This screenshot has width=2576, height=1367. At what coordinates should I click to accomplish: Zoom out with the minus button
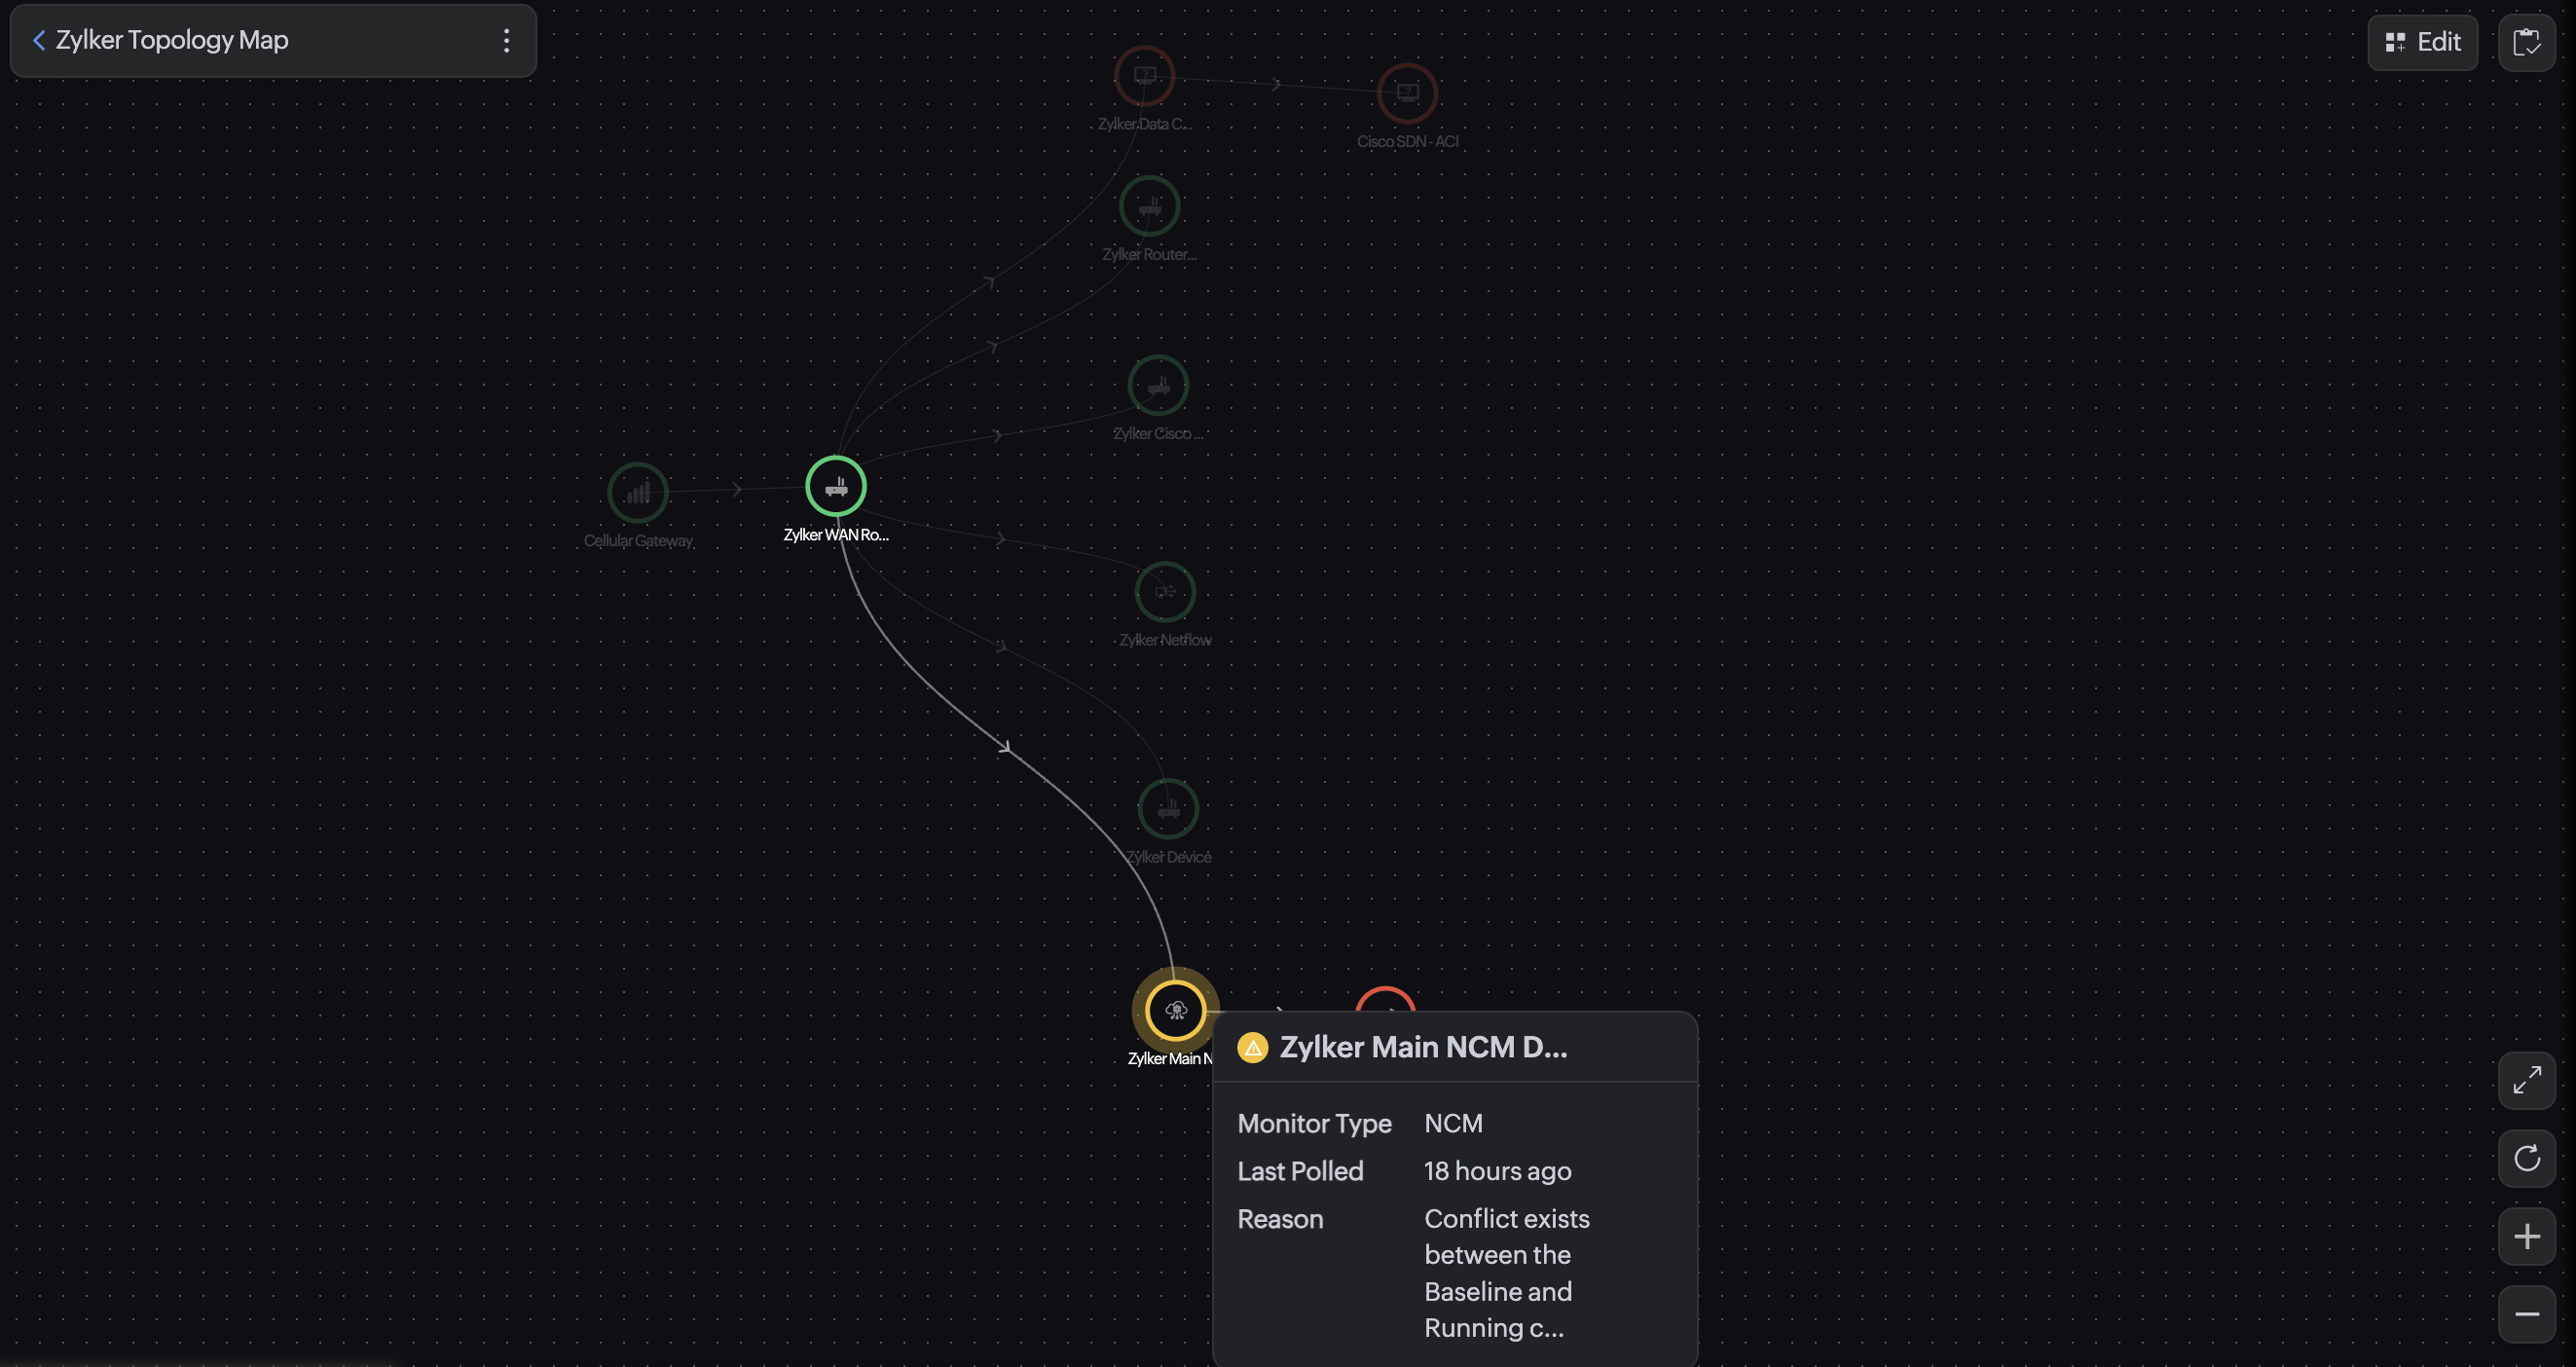point(2527,1315)
